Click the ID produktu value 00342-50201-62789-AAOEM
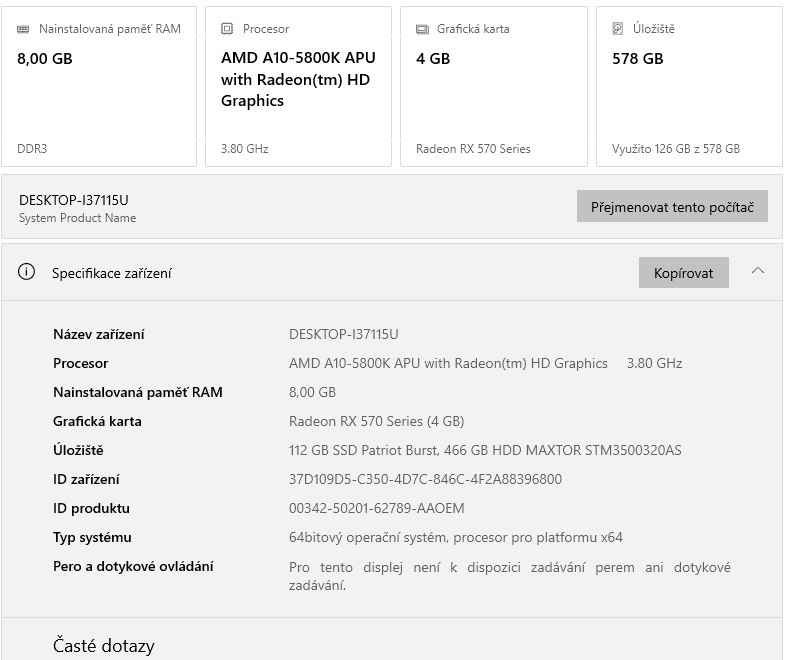The image size is (793, 660). click(376, 508)
